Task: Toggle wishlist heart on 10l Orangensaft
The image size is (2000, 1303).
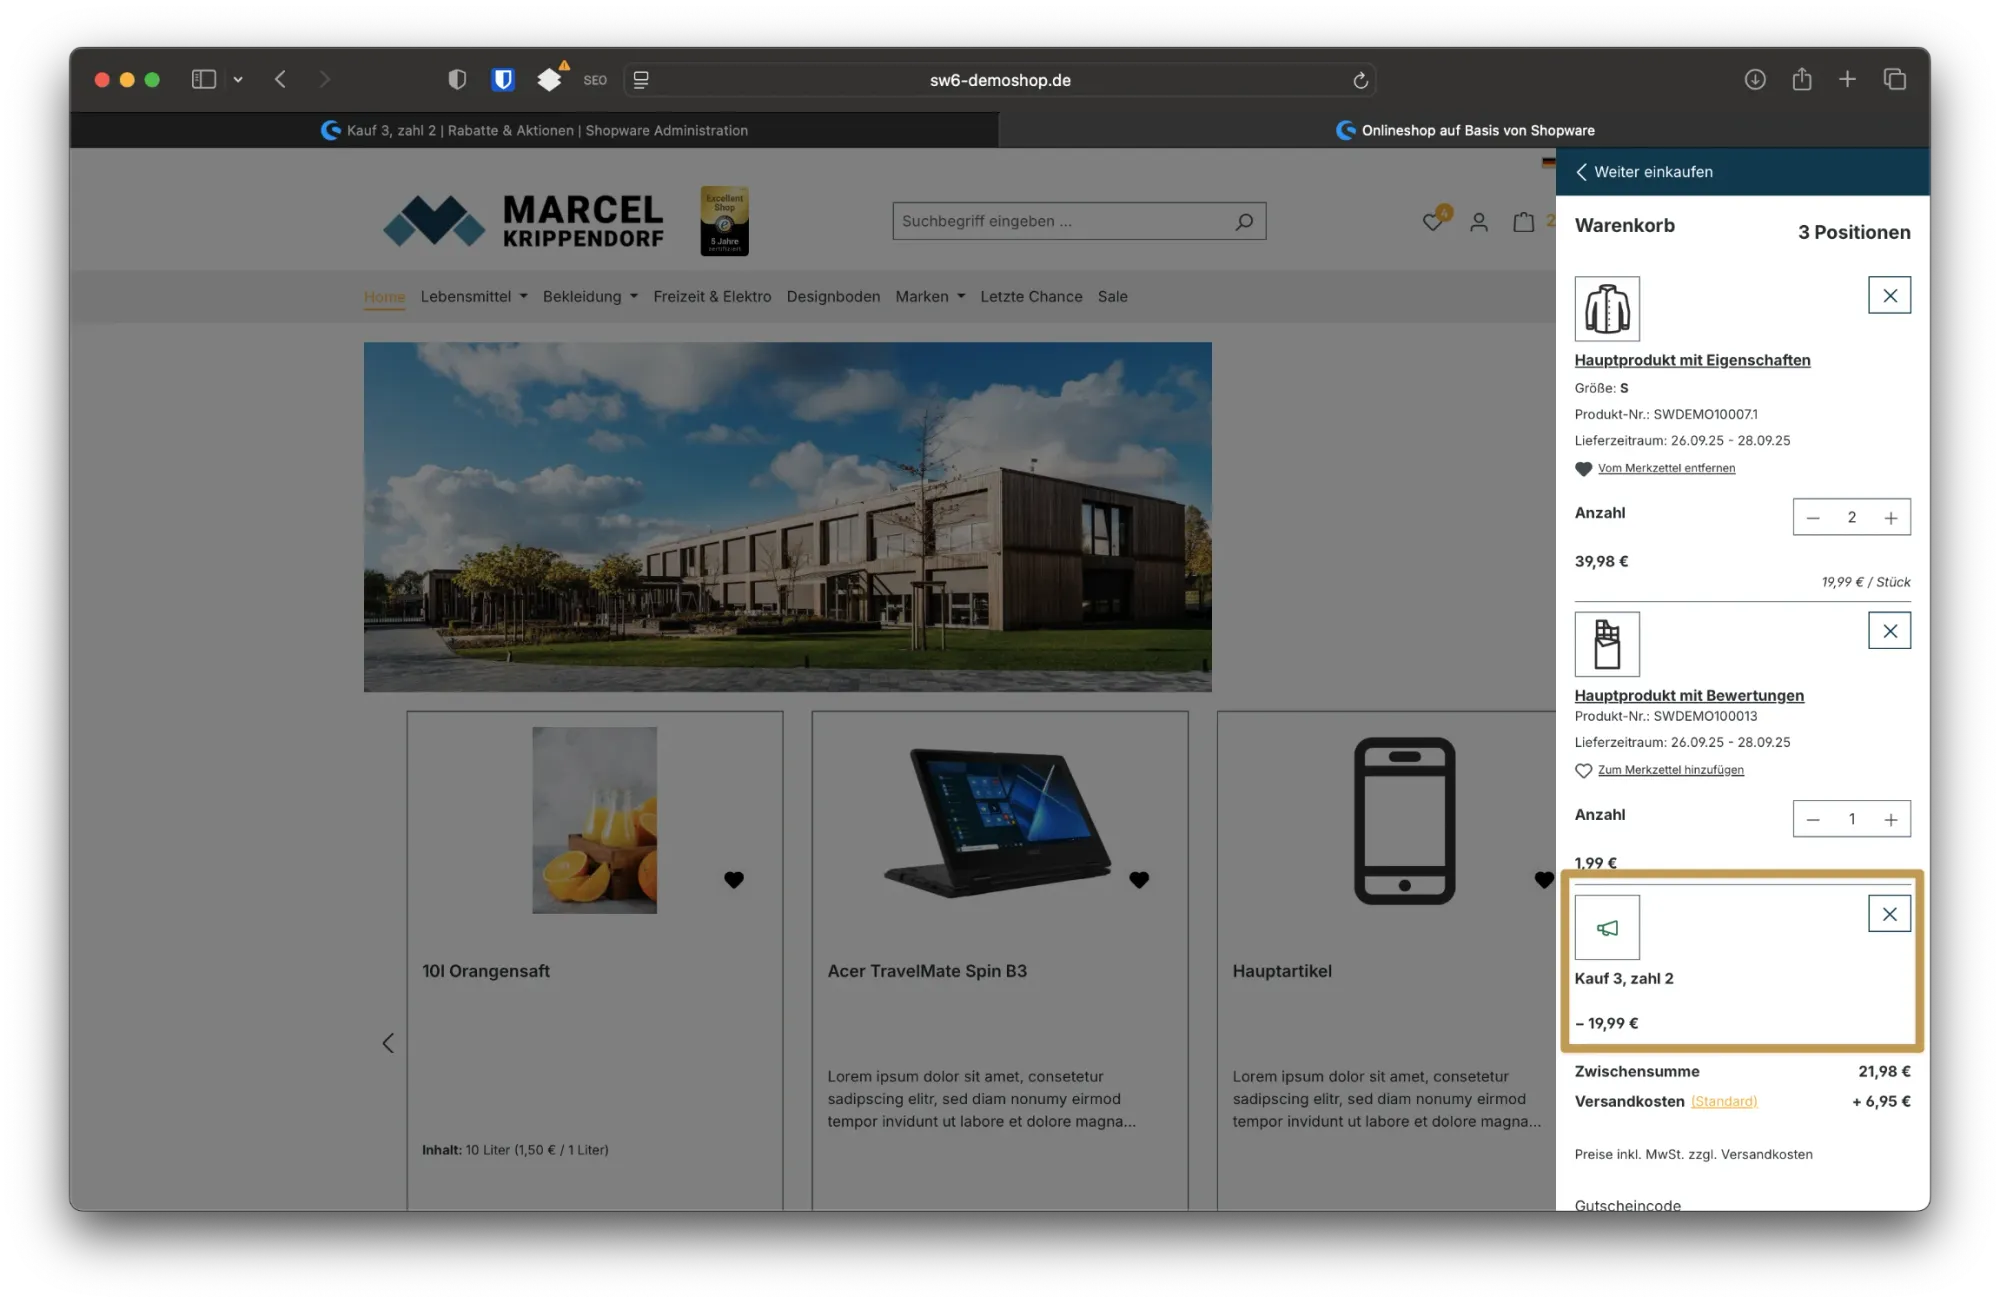Action: (734, 880)
